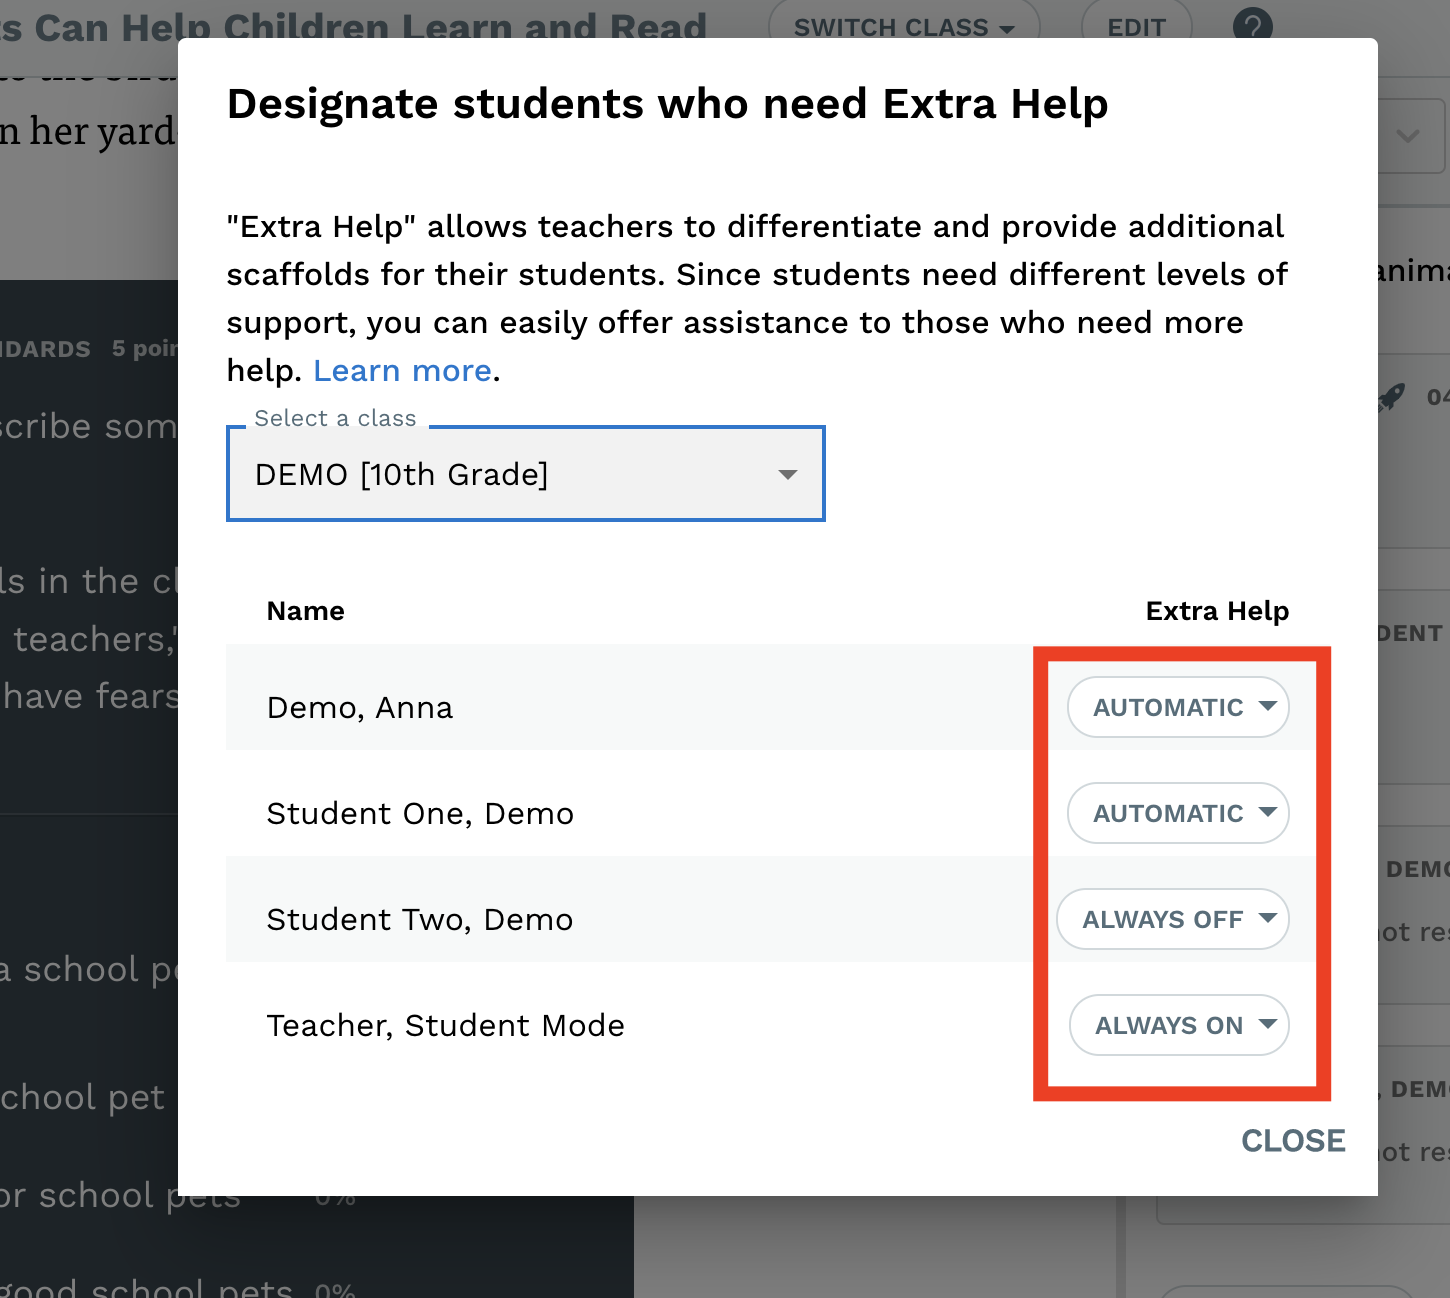
Task: Select the name Teacher, Student Mode
Action: click(446, 1026)
